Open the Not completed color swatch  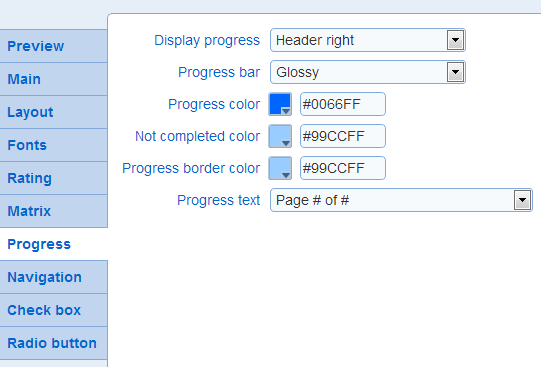(280, 136)
